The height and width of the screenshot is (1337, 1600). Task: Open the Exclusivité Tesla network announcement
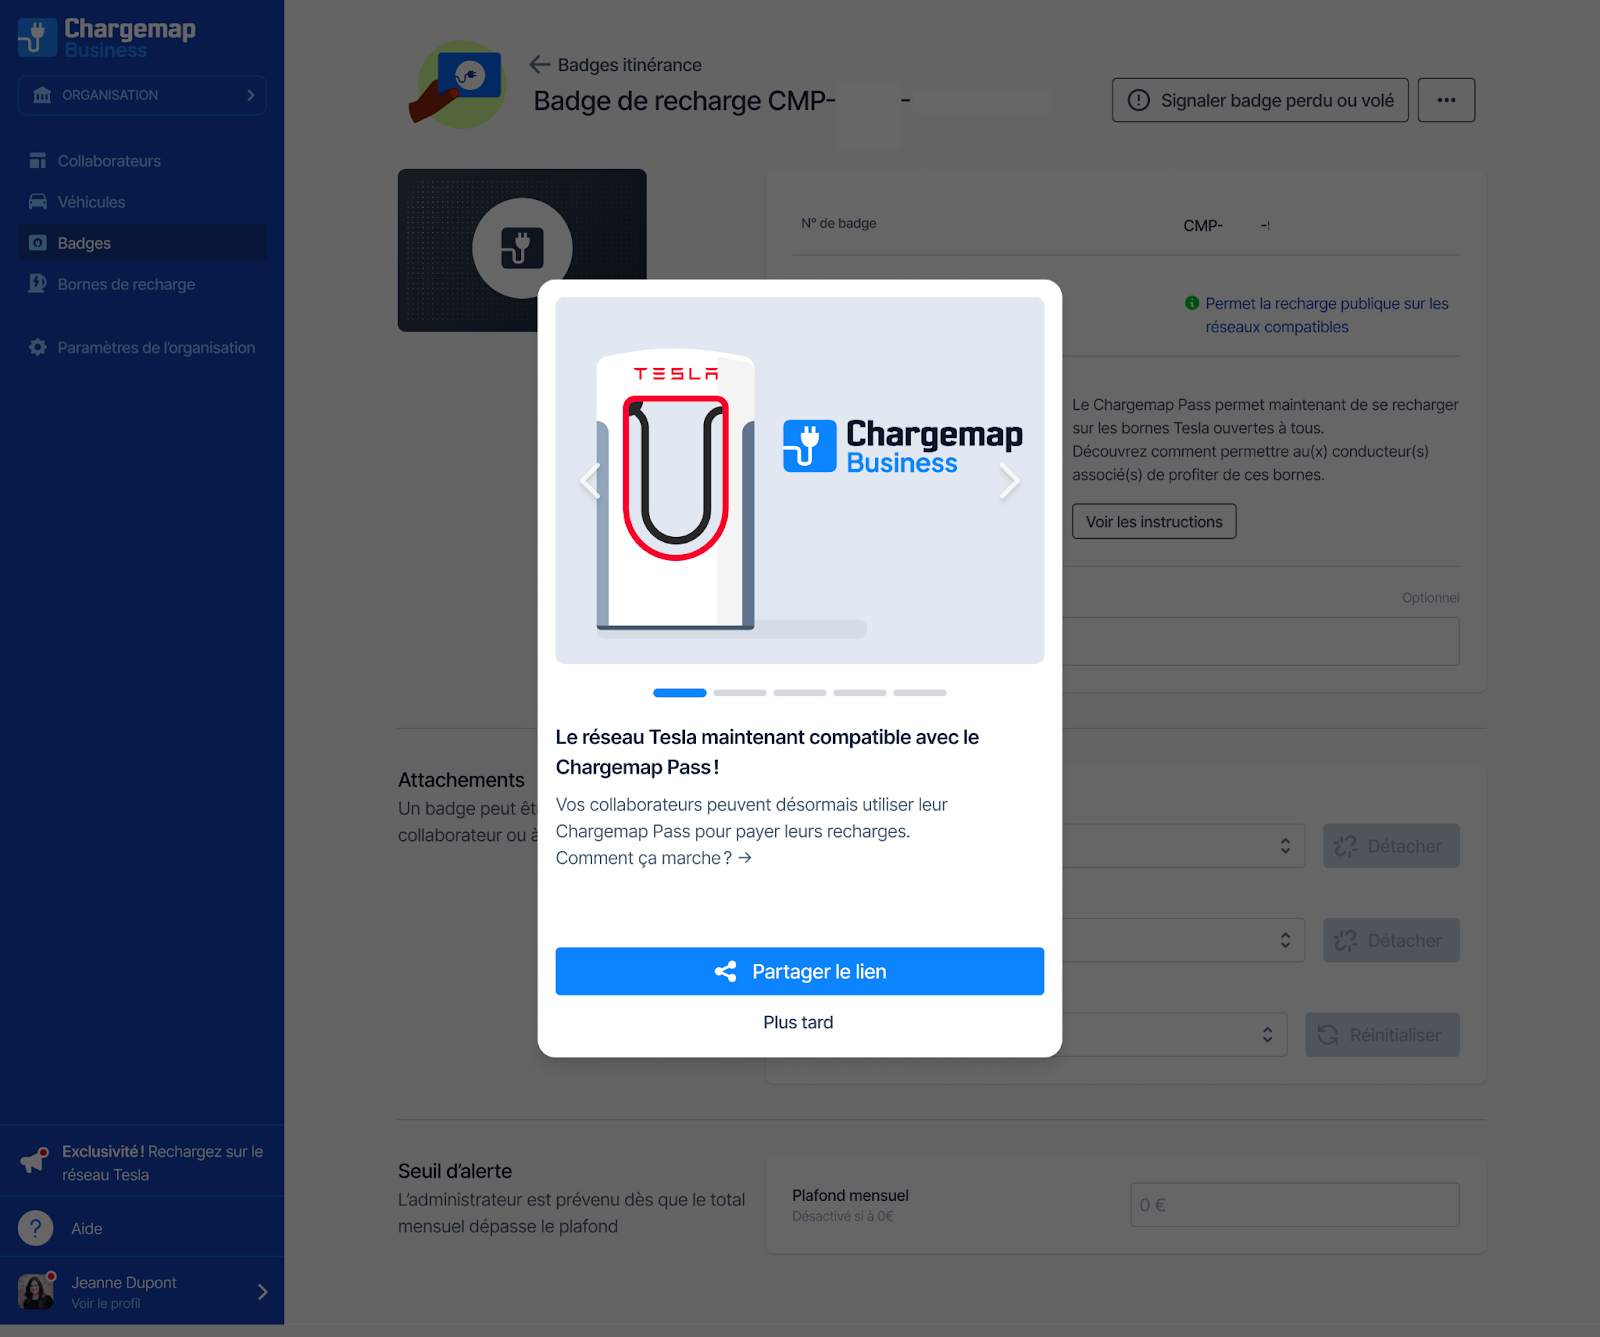(x=142, y=1163)
